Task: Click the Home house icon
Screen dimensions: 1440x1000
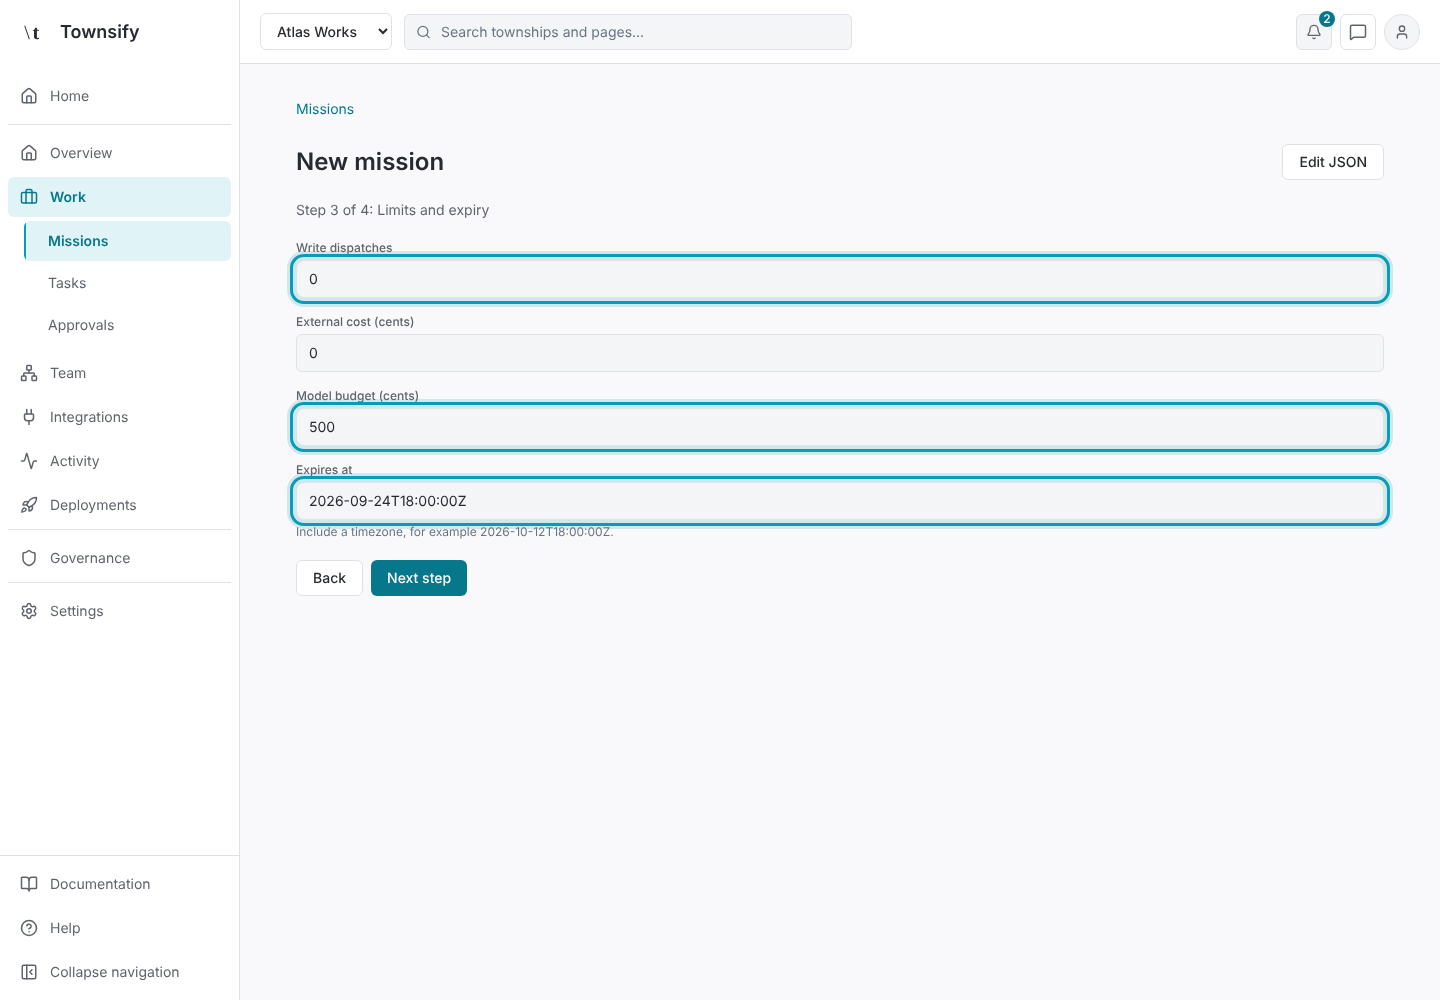Action: [29, 96]
